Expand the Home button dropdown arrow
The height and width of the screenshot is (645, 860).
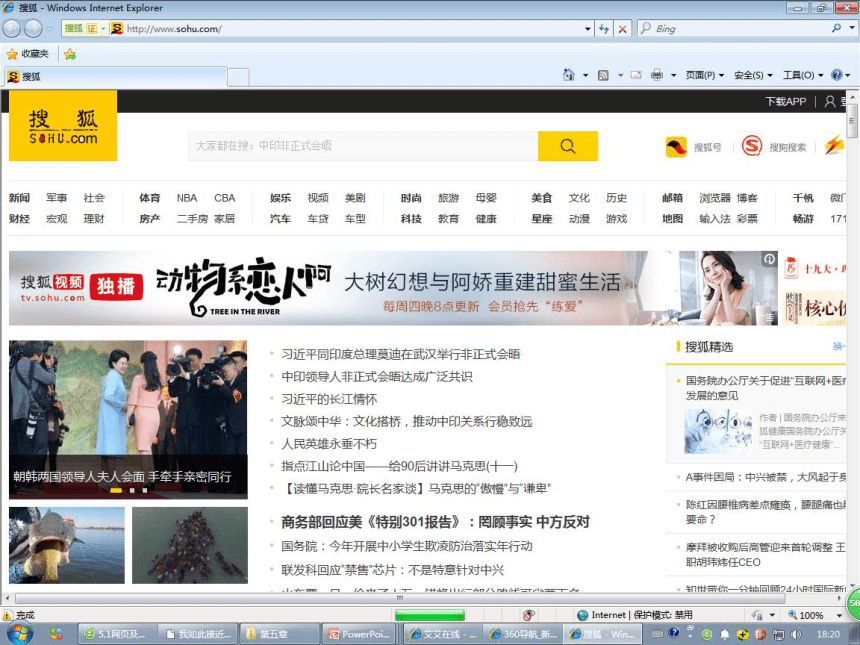585,75
